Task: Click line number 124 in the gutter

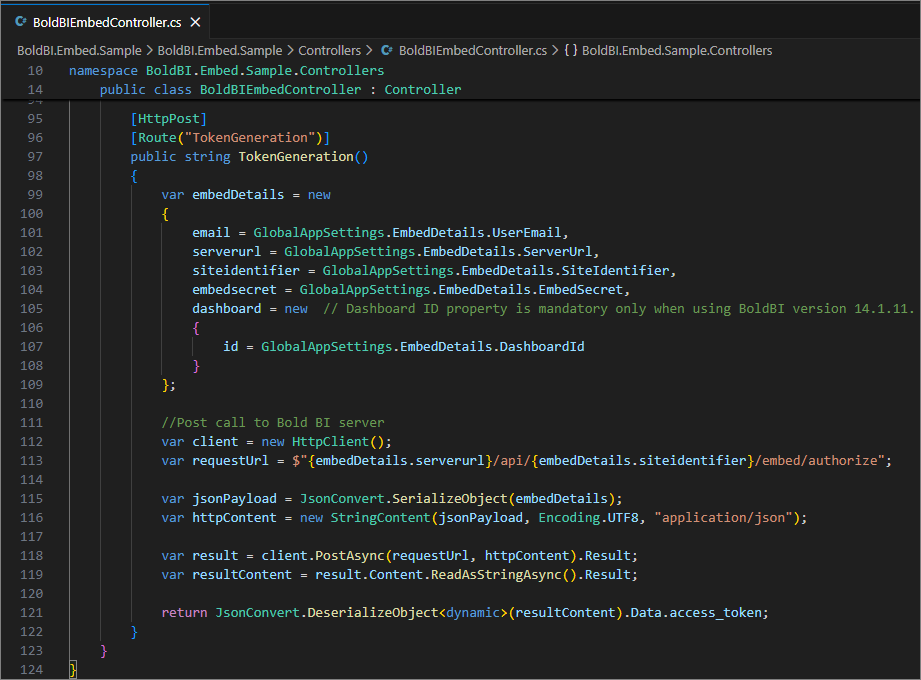Action: point(35,669)
